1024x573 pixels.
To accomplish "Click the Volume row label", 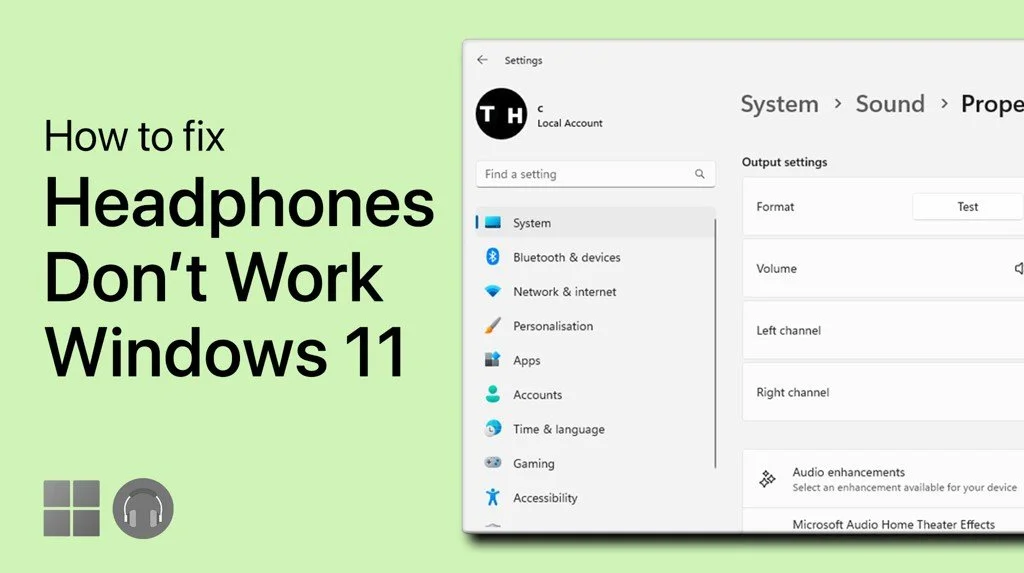I will point(776,269).
